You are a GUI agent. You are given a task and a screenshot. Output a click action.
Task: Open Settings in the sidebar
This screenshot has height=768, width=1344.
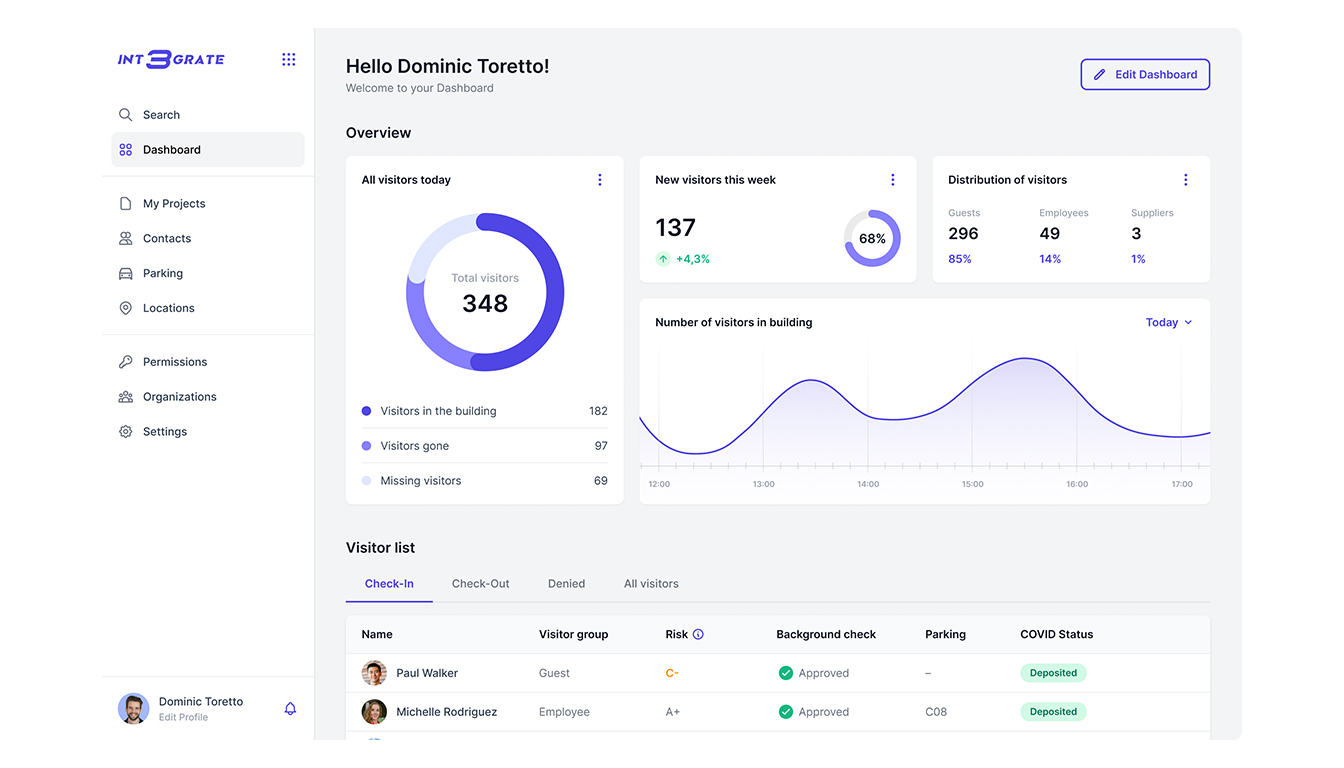164,432
